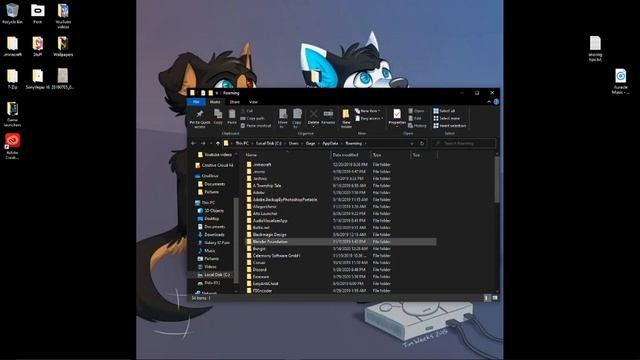Open the address bar history dropdown
Image resolution: width=640 pixels, height=360 pixels.
point(412,143)
